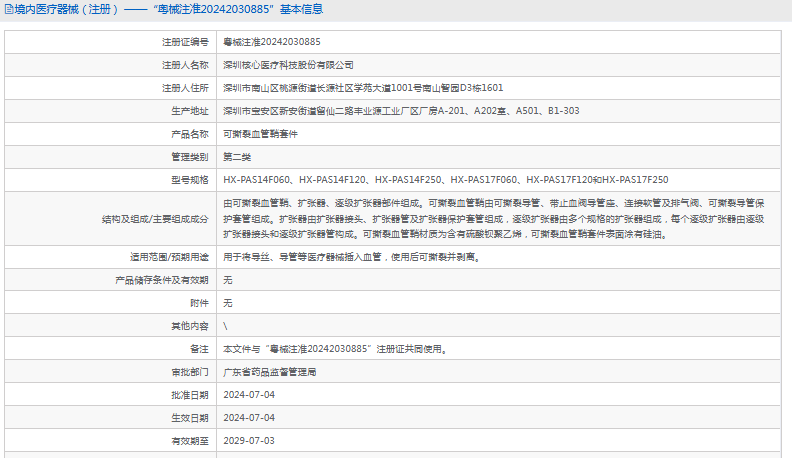Click the document icon before the page title
792x458 pixels.
coord(9,10)
